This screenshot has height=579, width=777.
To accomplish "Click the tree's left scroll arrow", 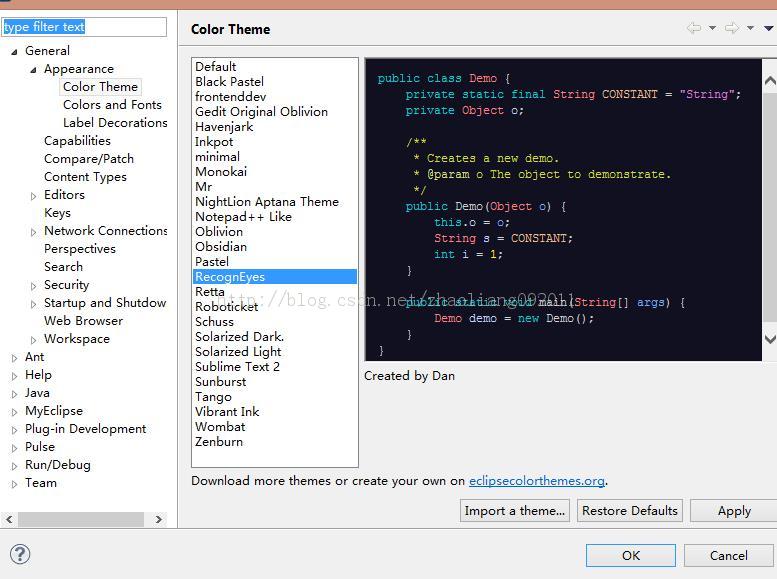I will pyautogui.click(x=11, y=519).
